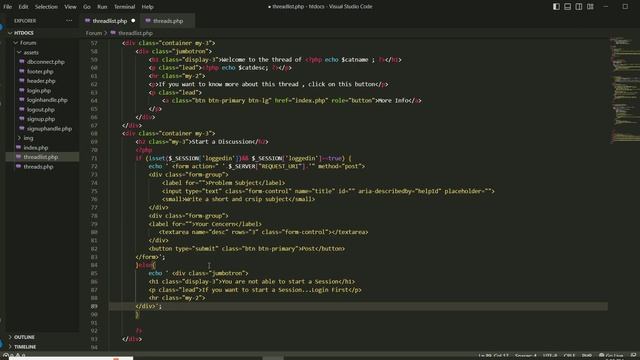
Task: Select threadlist.php in explorer tree
Action: 40,157
